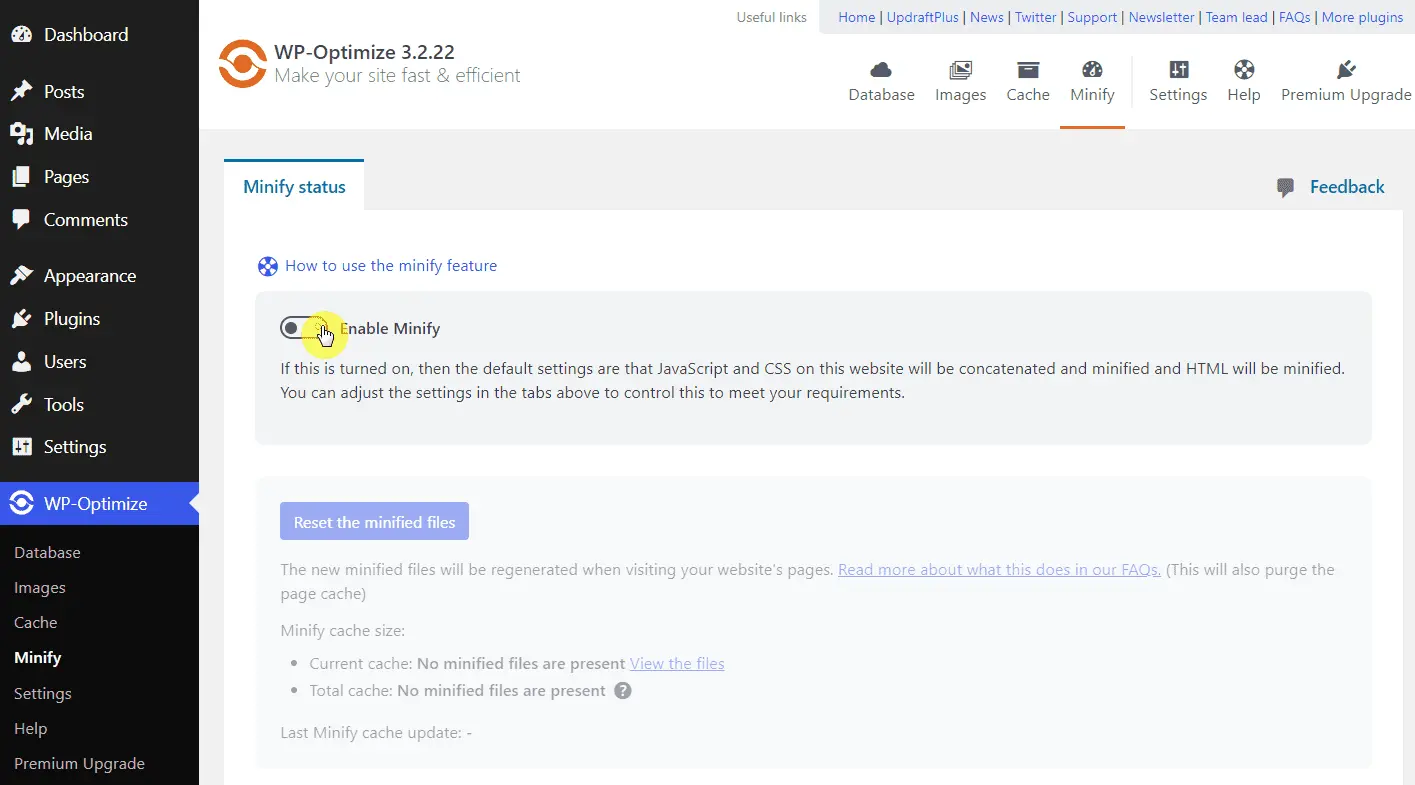Click the Appearance paintbrush icon

(21, 276)
